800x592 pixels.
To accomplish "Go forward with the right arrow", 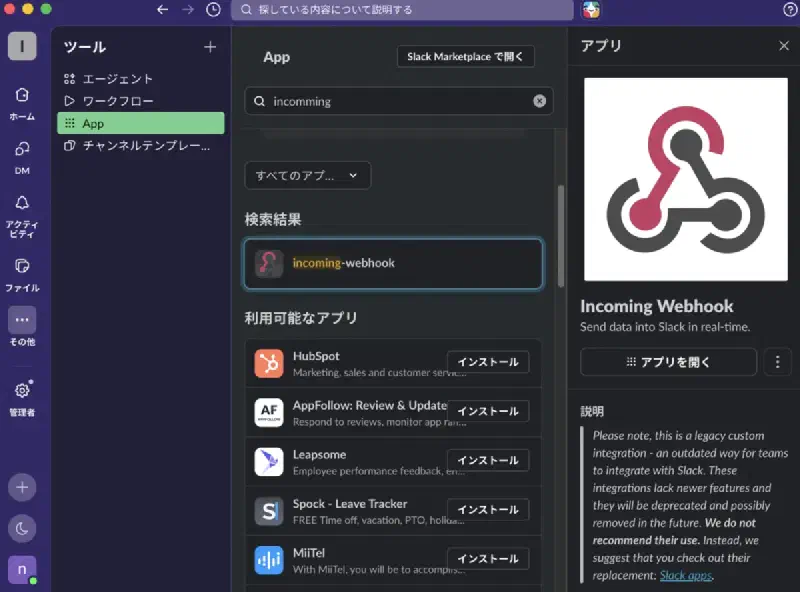I will [x=188, y=10].
